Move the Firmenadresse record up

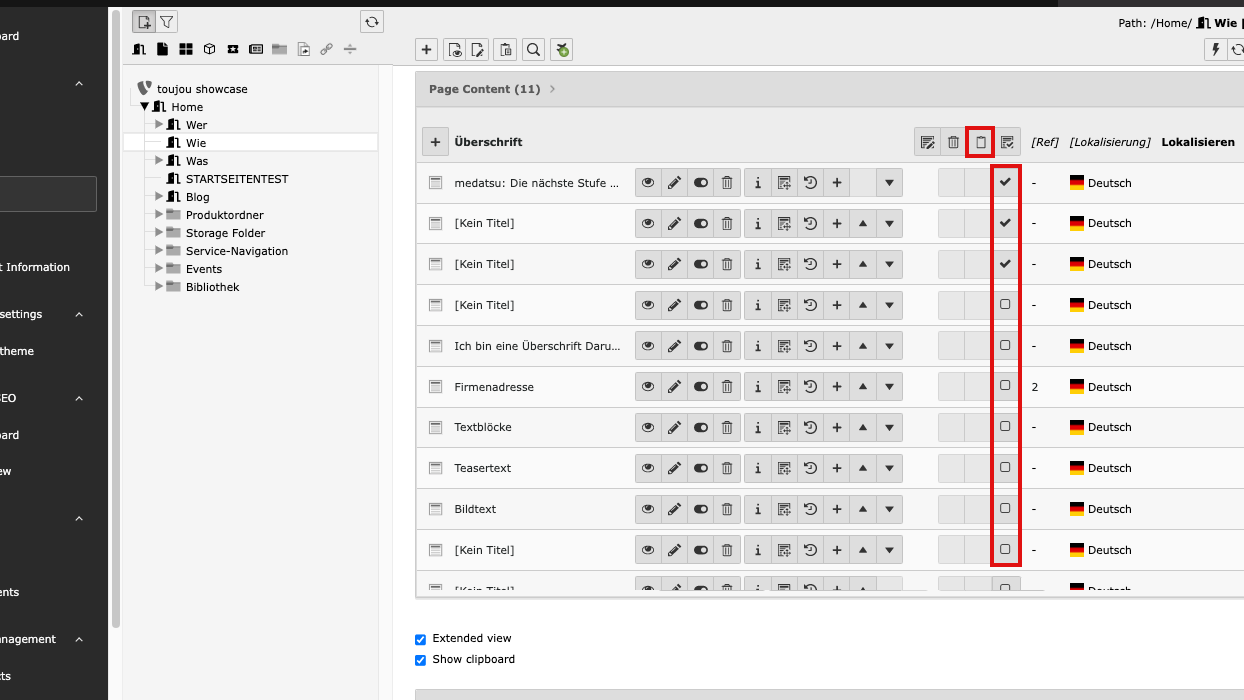[863, 387]
